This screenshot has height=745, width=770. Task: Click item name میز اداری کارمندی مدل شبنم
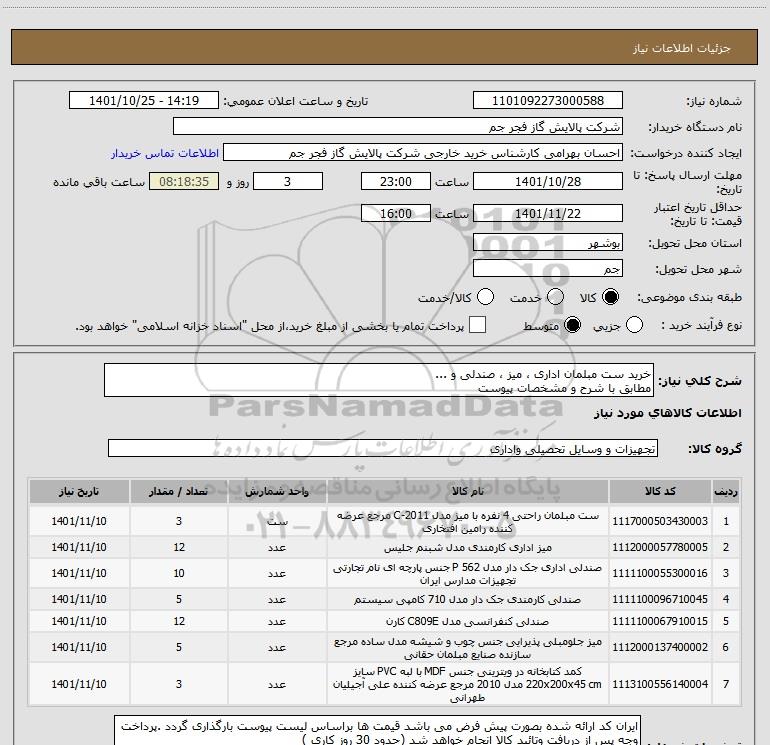pyautogui.click(x=468, y=548)
